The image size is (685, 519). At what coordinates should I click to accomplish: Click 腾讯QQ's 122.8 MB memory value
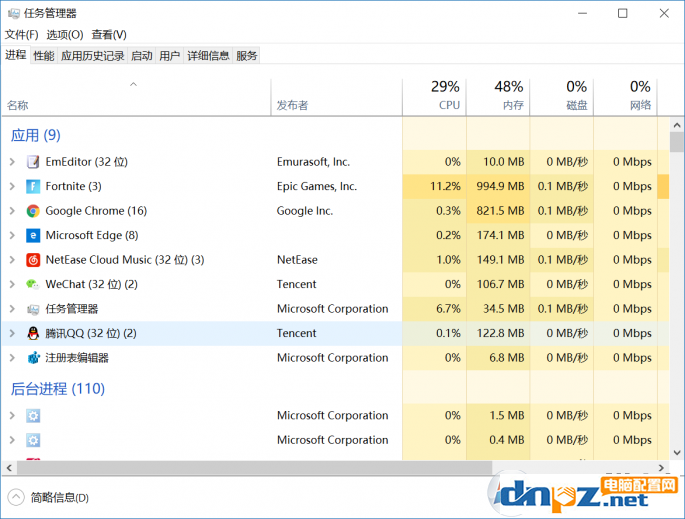pyautogui.click(x=500, y=333)
